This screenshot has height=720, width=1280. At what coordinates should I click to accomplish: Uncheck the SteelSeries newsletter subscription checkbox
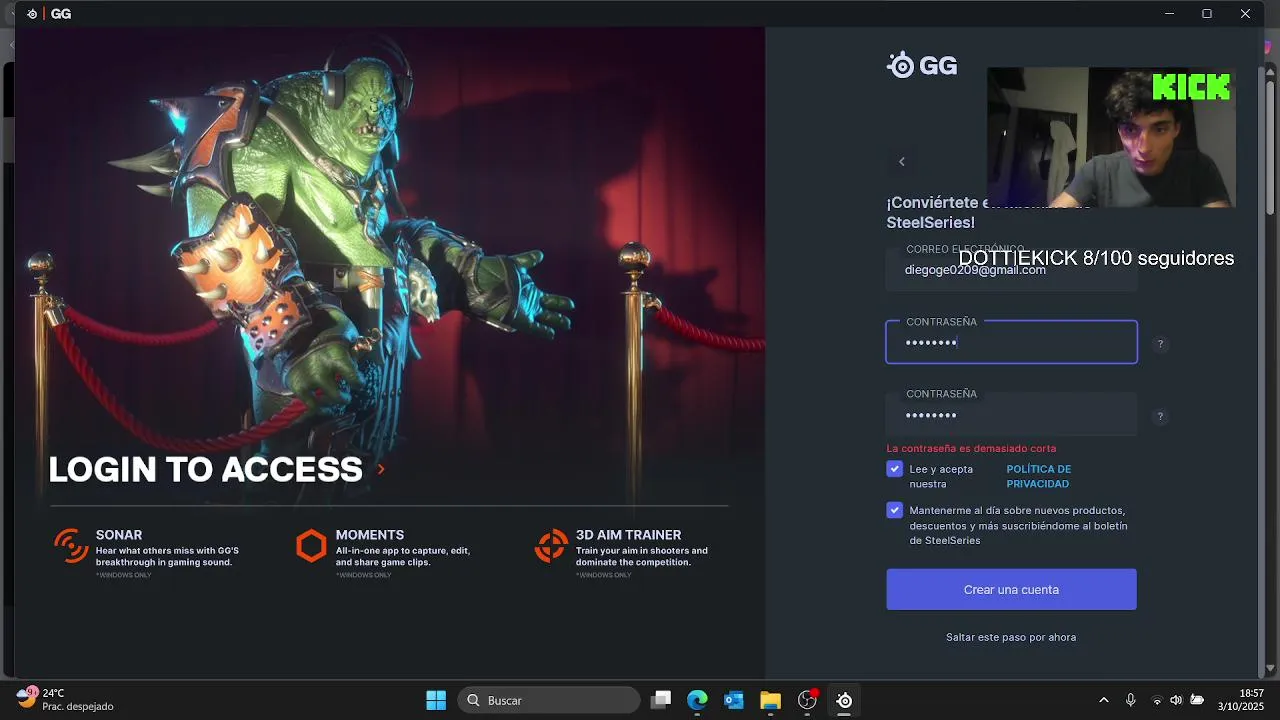click(894, 510)
